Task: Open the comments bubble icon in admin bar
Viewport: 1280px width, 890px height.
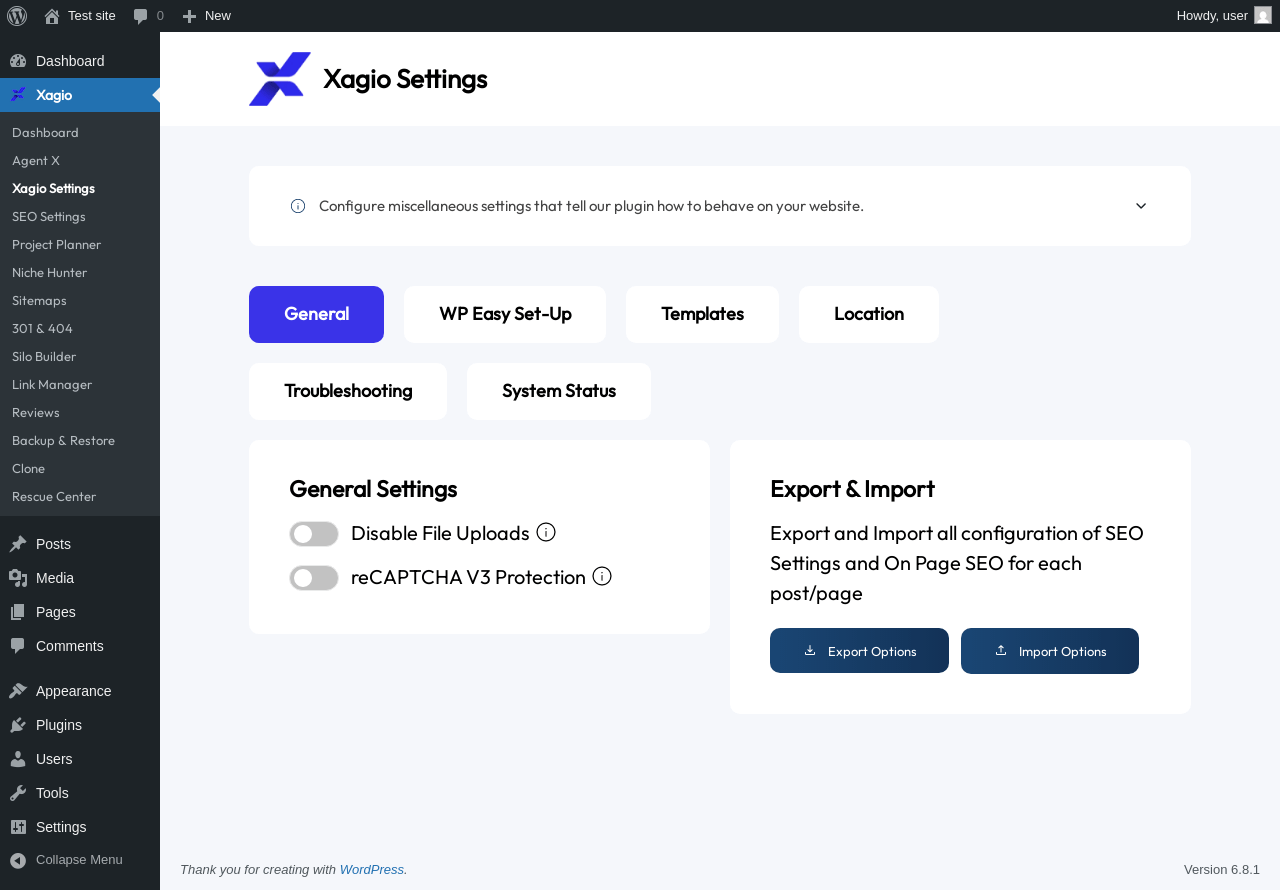Action: [x=141, y=16]
